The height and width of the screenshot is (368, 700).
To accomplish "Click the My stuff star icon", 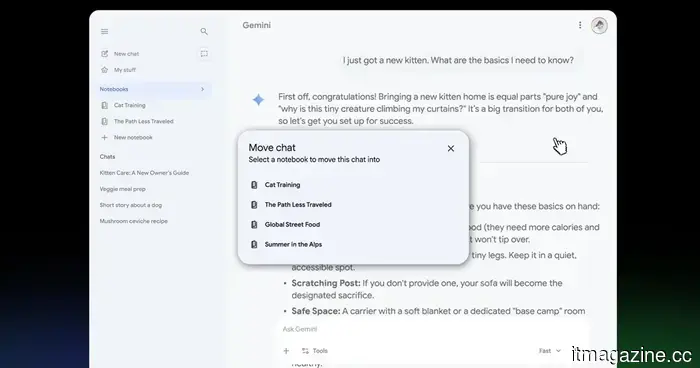I will [x=104, y=70].
